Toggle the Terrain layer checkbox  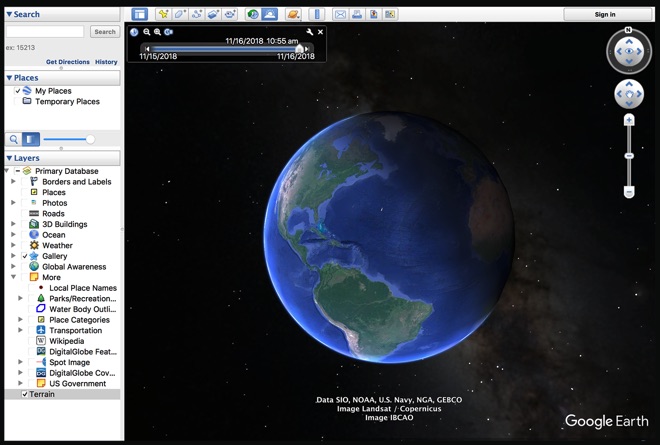click(x=25, y=395)
